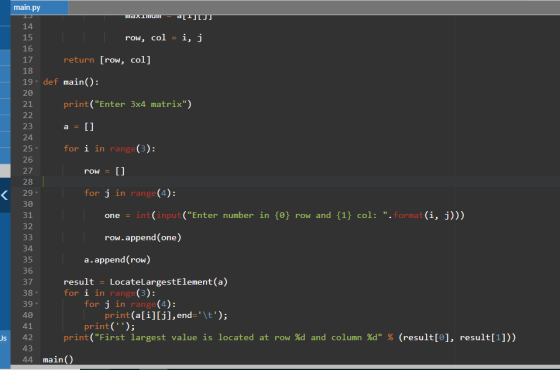560x370 pixels.
Task: Click line number 44 in the gutter
Action: 28,359
